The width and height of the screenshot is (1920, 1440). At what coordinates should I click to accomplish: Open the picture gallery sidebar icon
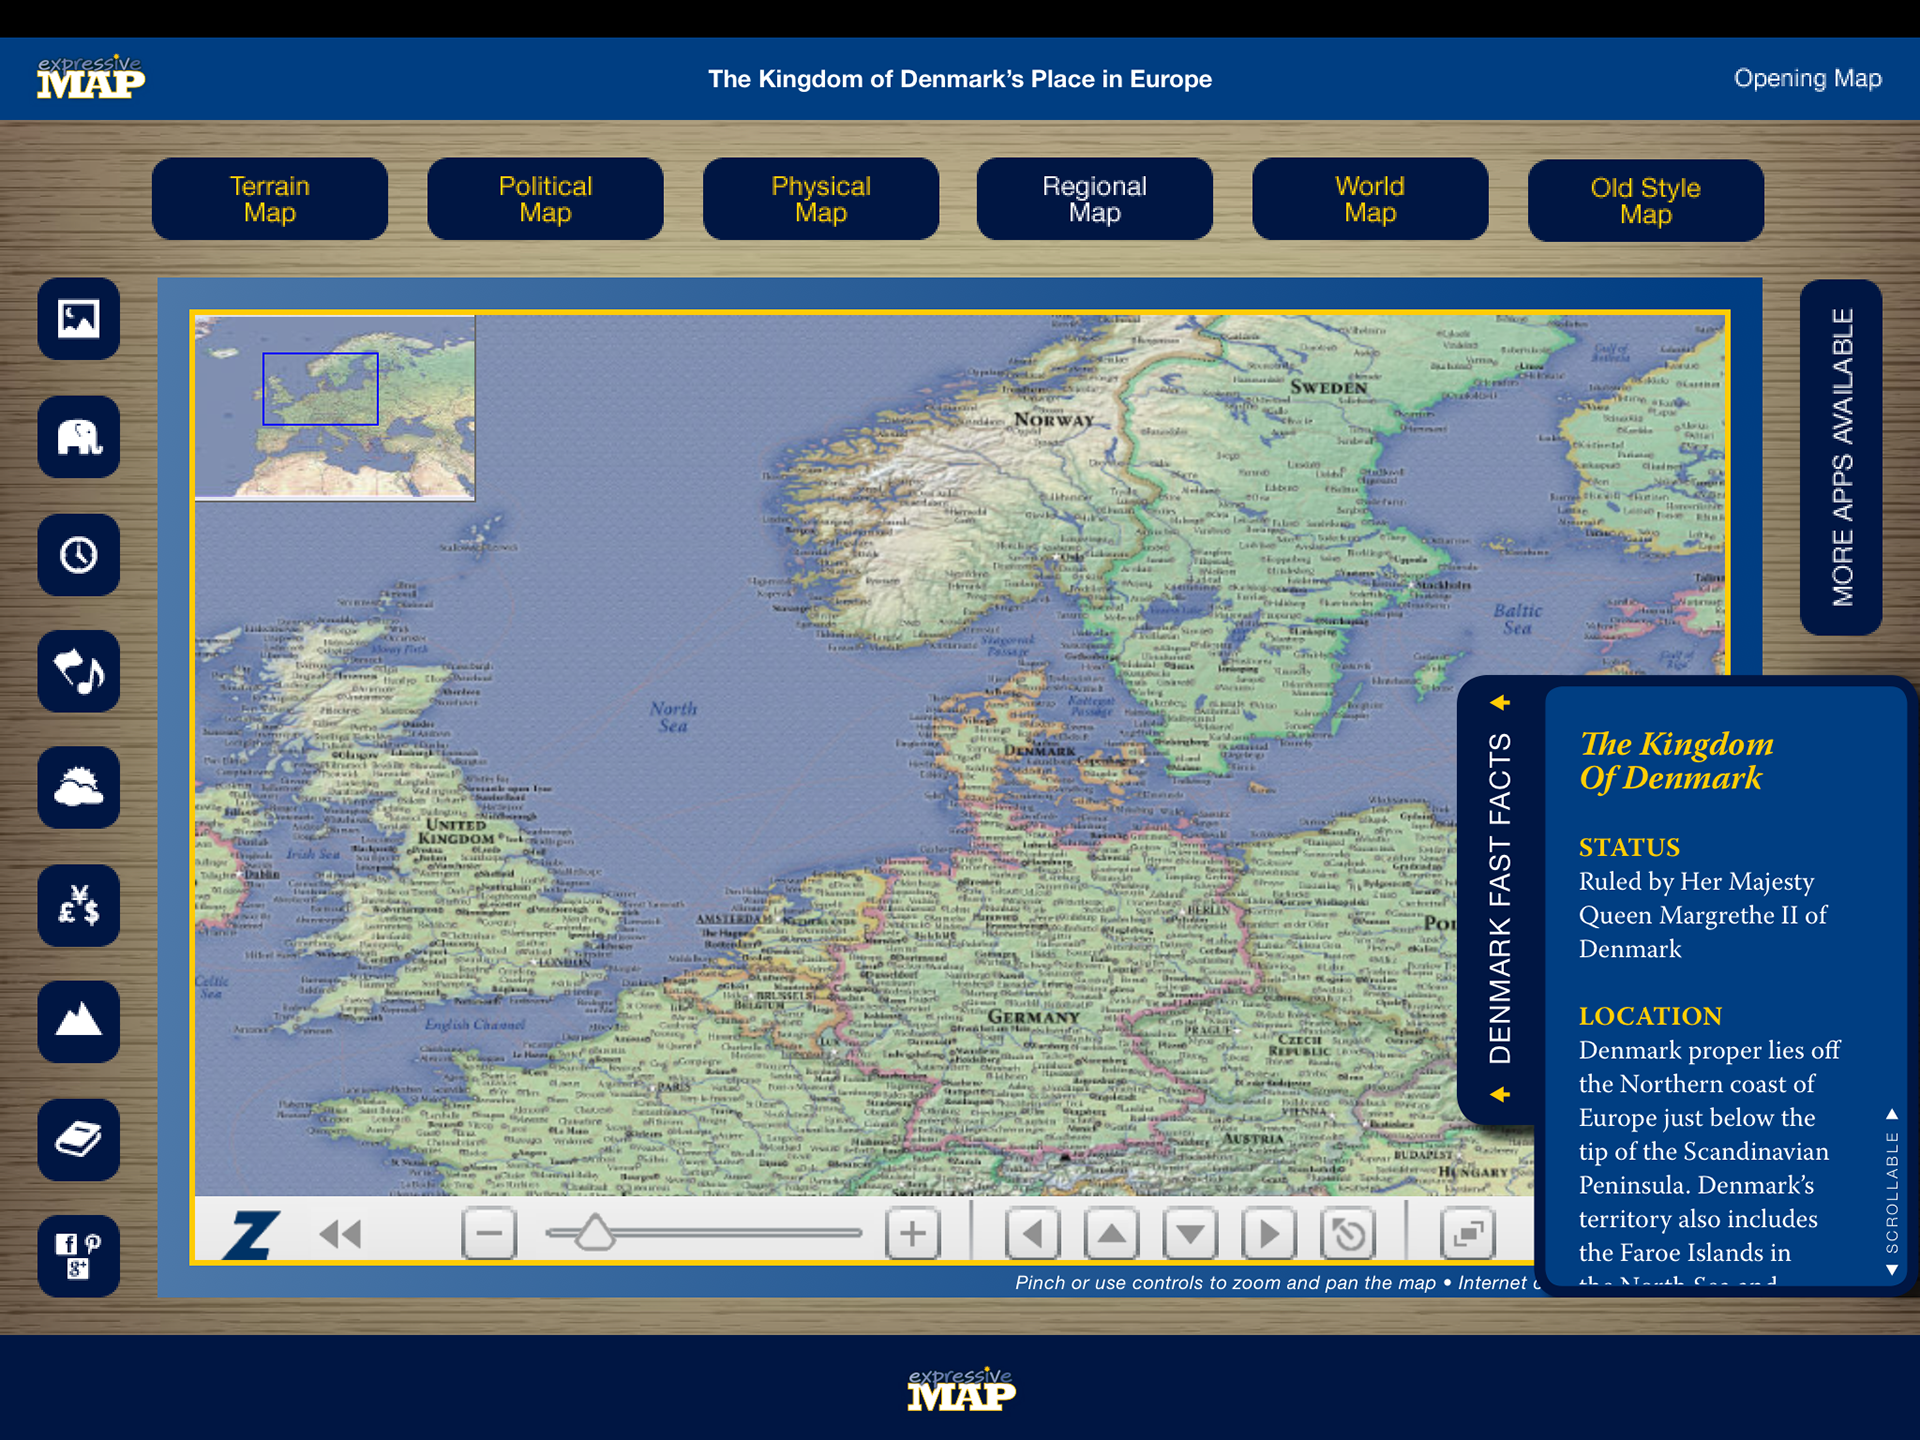78,319
